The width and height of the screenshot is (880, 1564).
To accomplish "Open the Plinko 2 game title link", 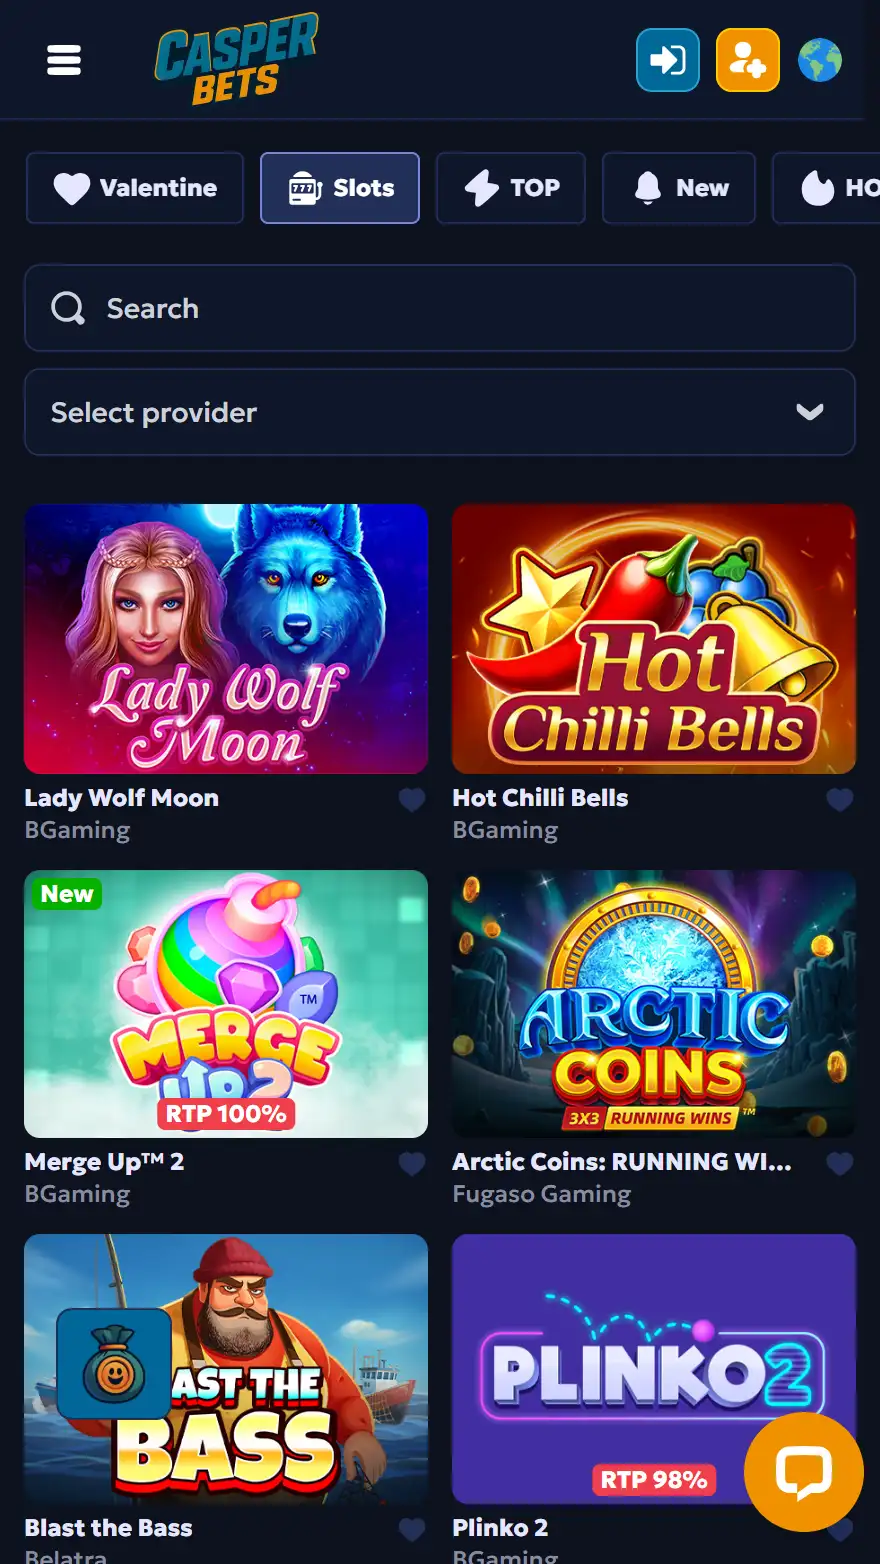I will coord(500,1528).
